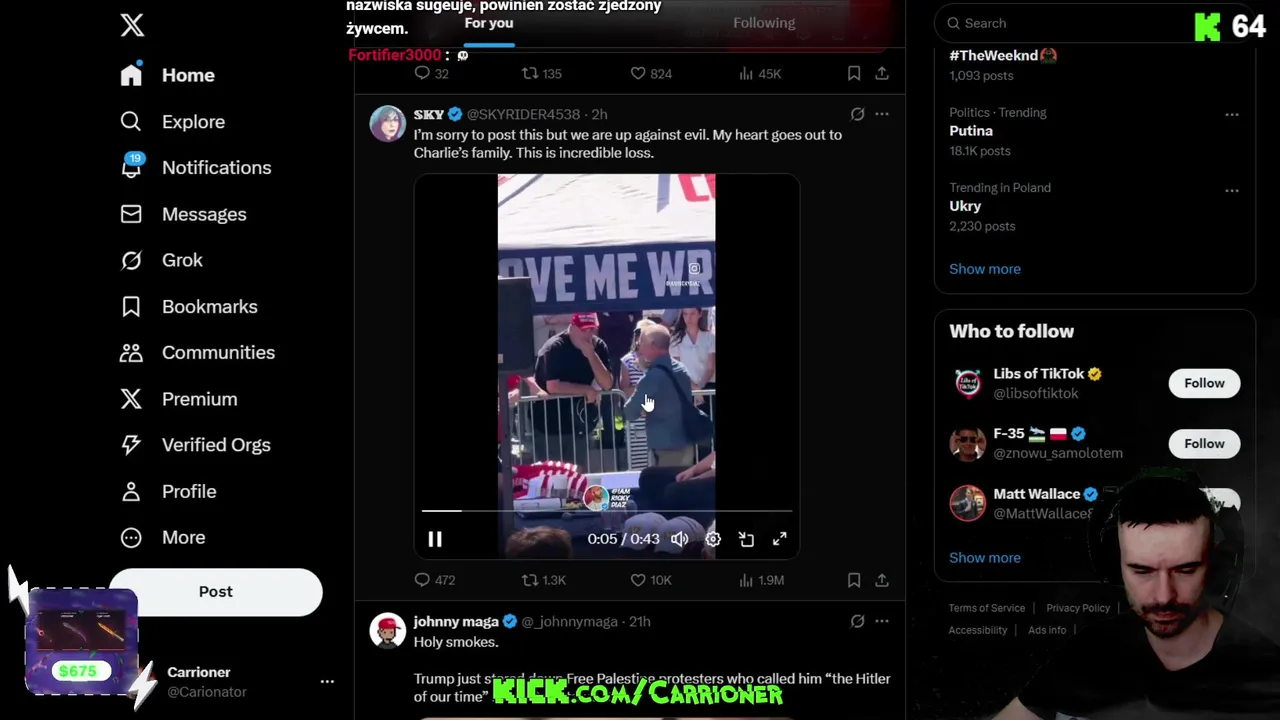The height and width of the screenshot is (720, 1280).
Task: Switch to the For you tab
Action: [489, 23]
